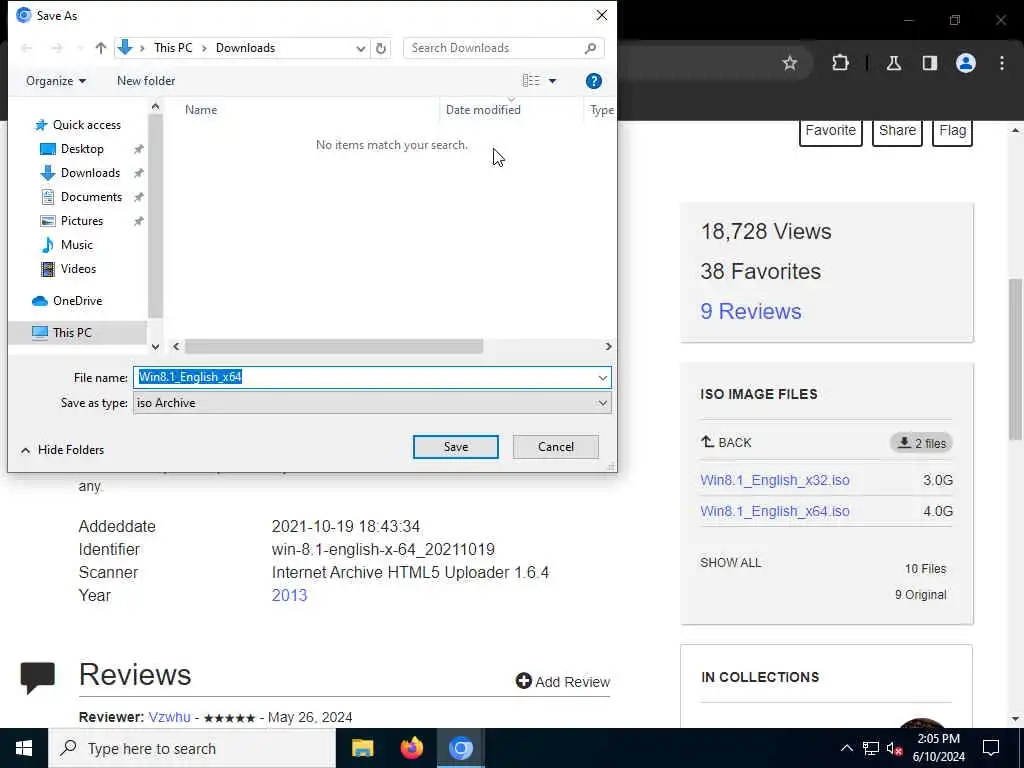Open muted volume icon in tray

click(x=895, y=748)
